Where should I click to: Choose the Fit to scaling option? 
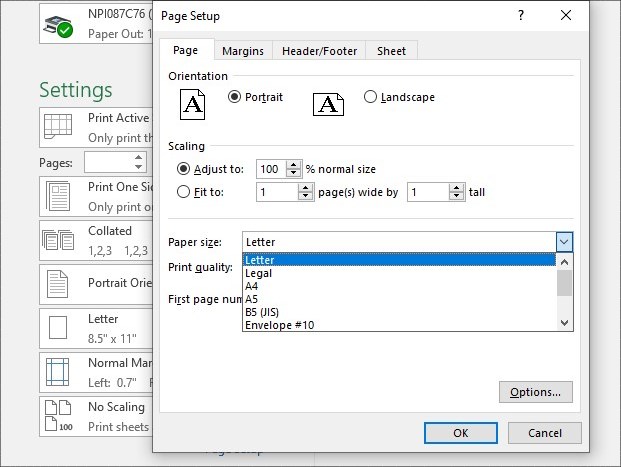182,192
